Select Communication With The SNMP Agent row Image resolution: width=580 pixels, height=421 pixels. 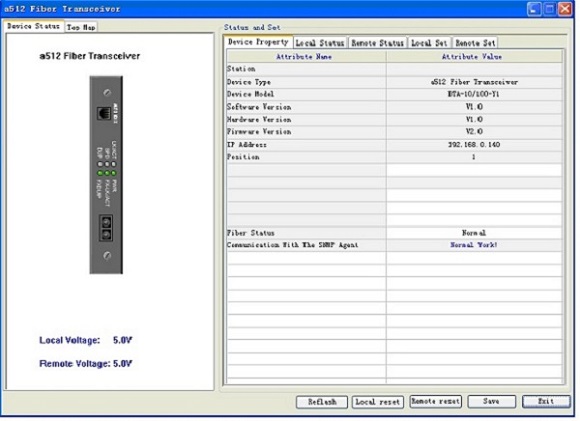coord(394,245)
